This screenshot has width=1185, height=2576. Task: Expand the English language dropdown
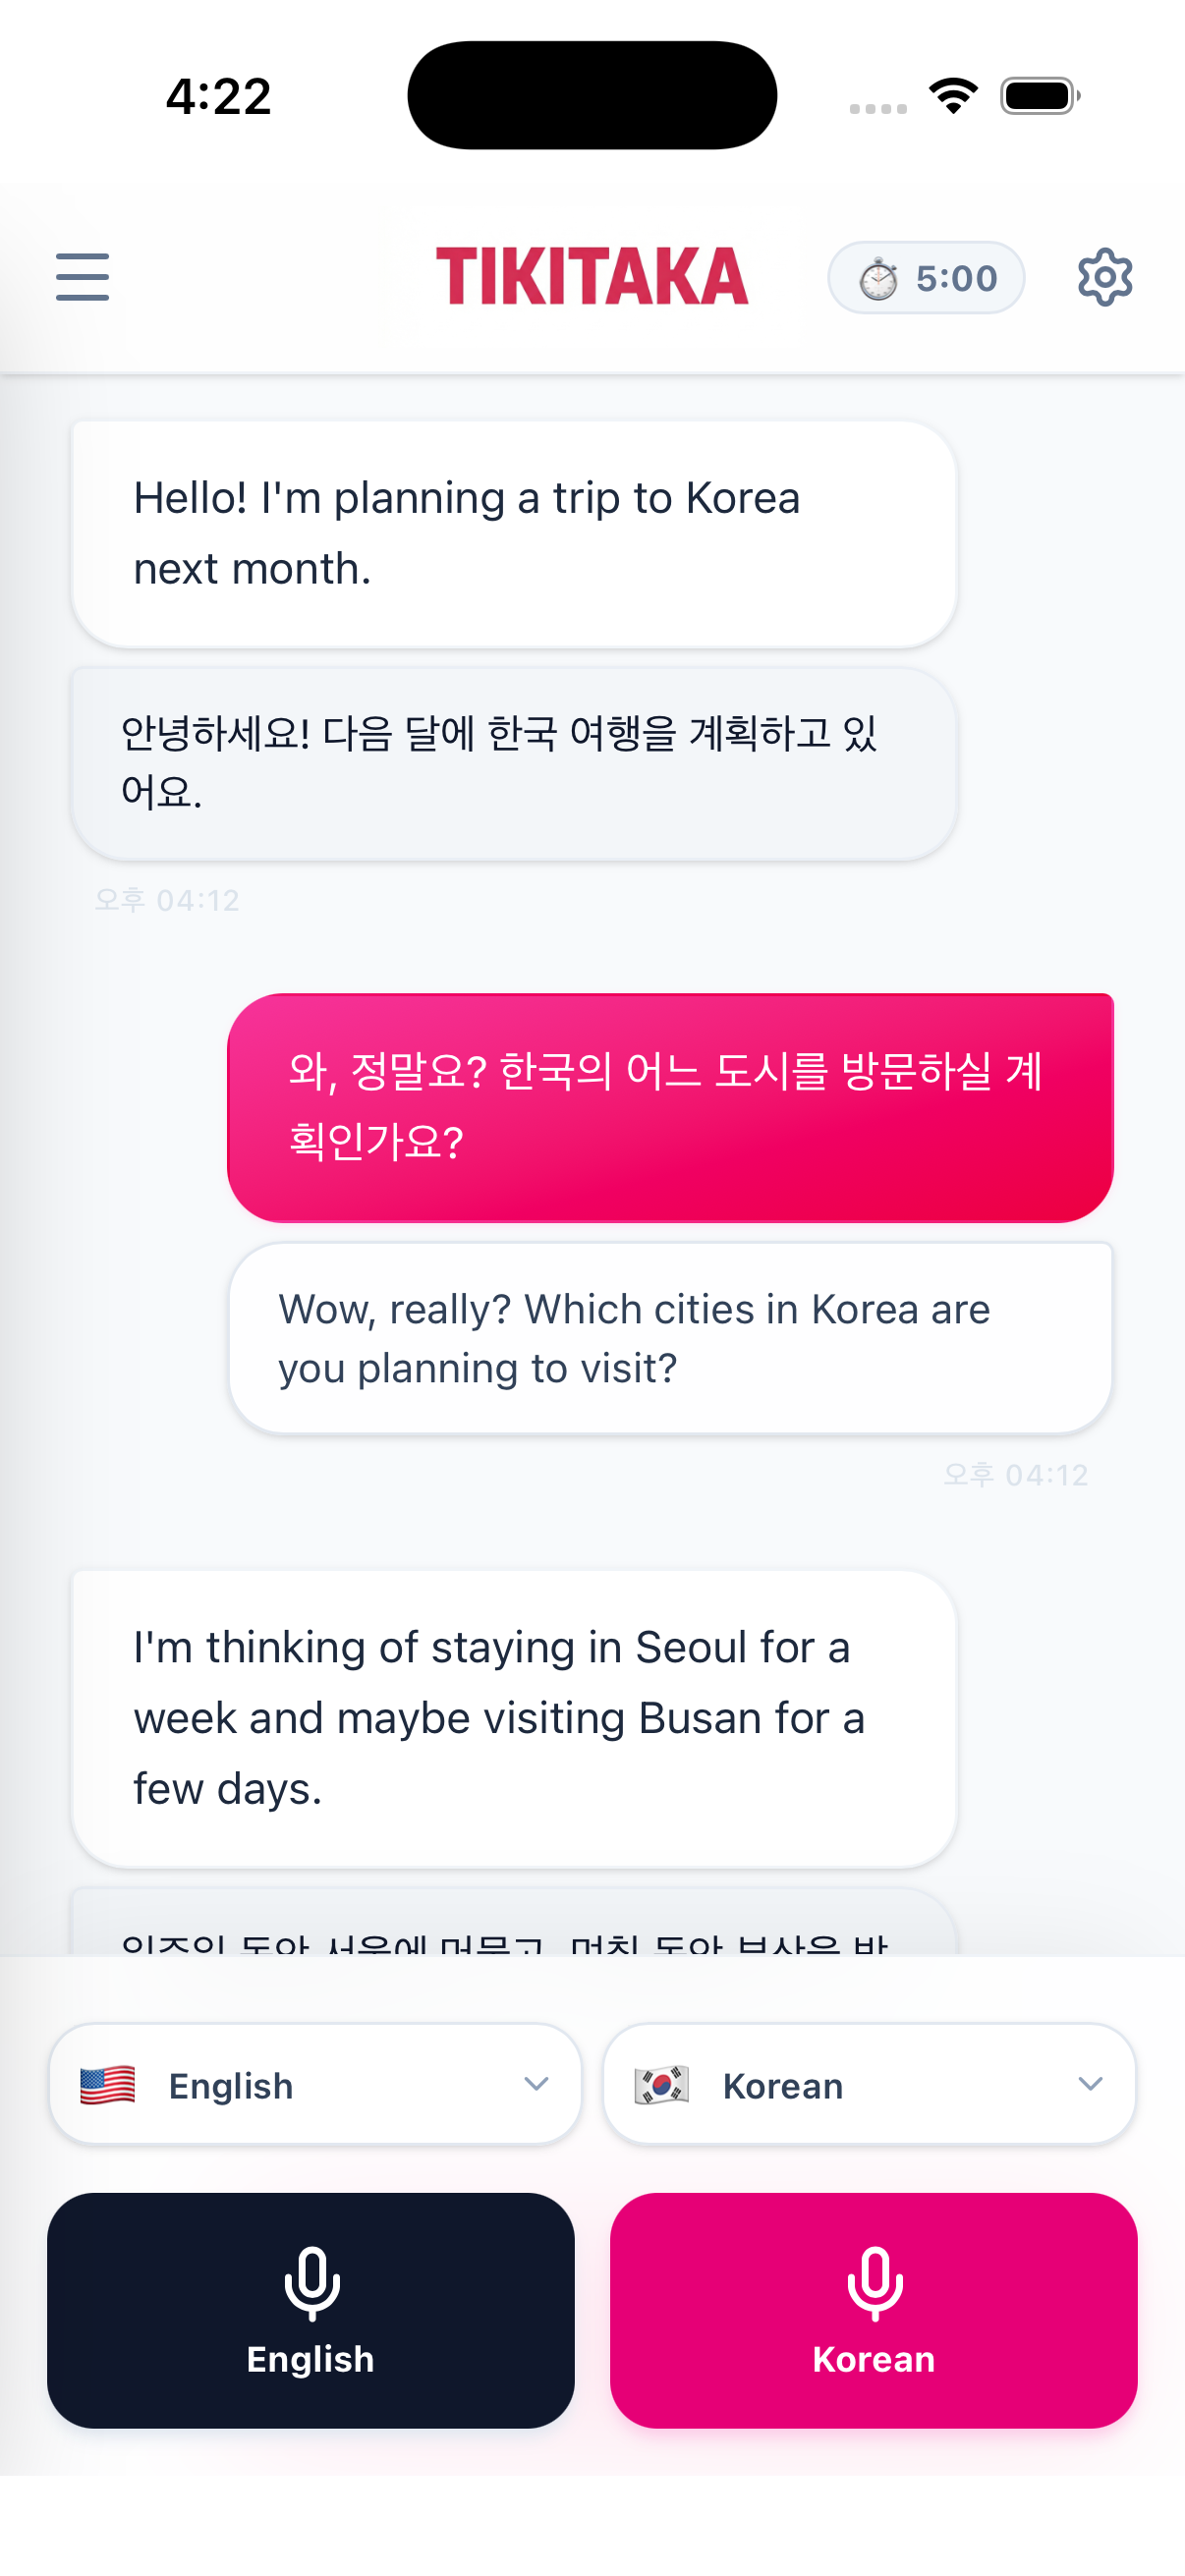point(314,2085)
